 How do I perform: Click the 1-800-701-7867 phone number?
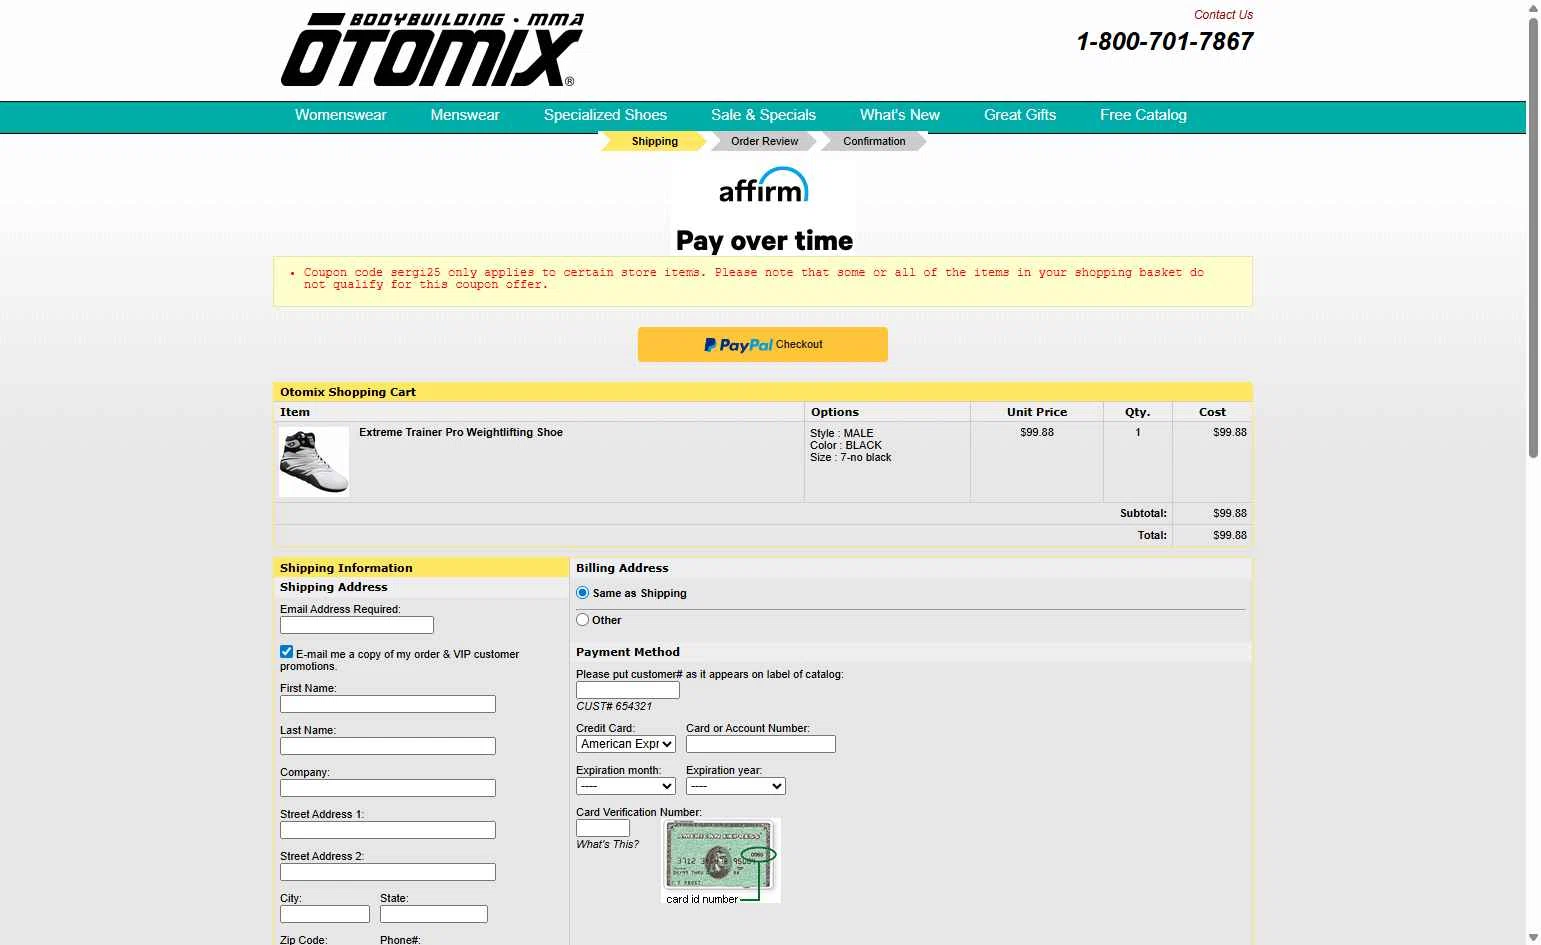point(1165,42)
